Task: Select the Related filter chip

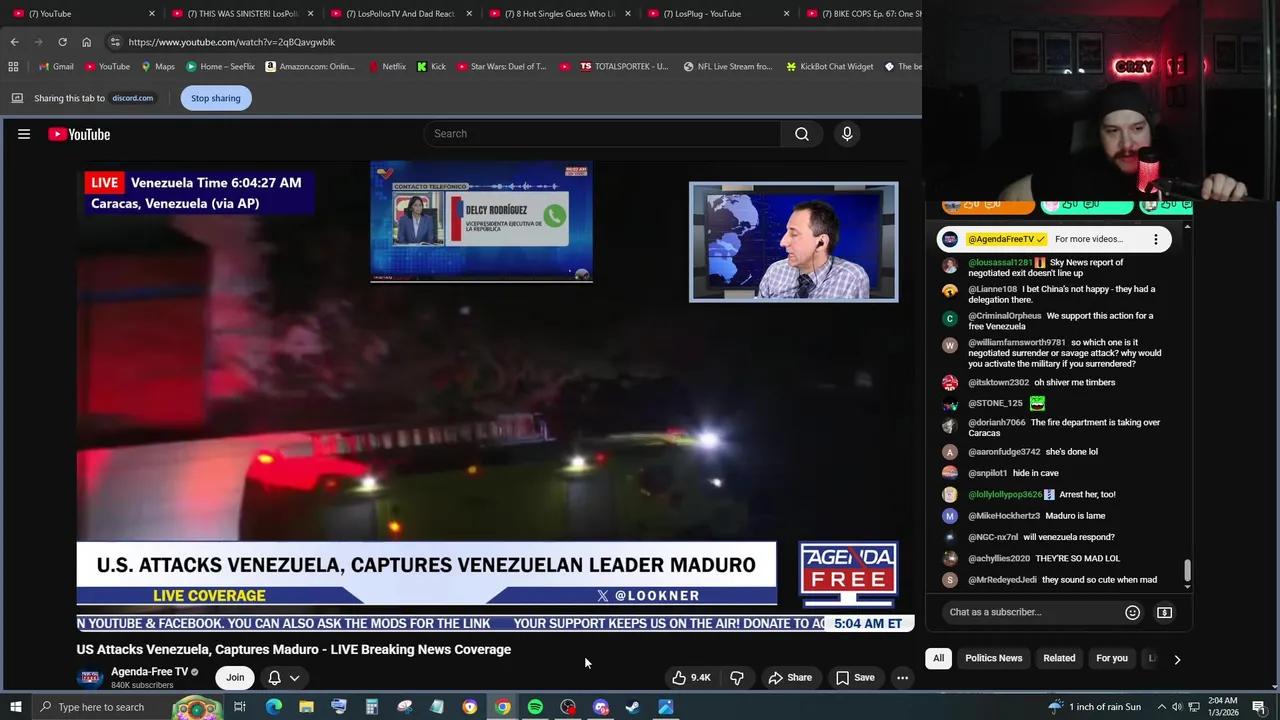Action: pos(1059,658)
